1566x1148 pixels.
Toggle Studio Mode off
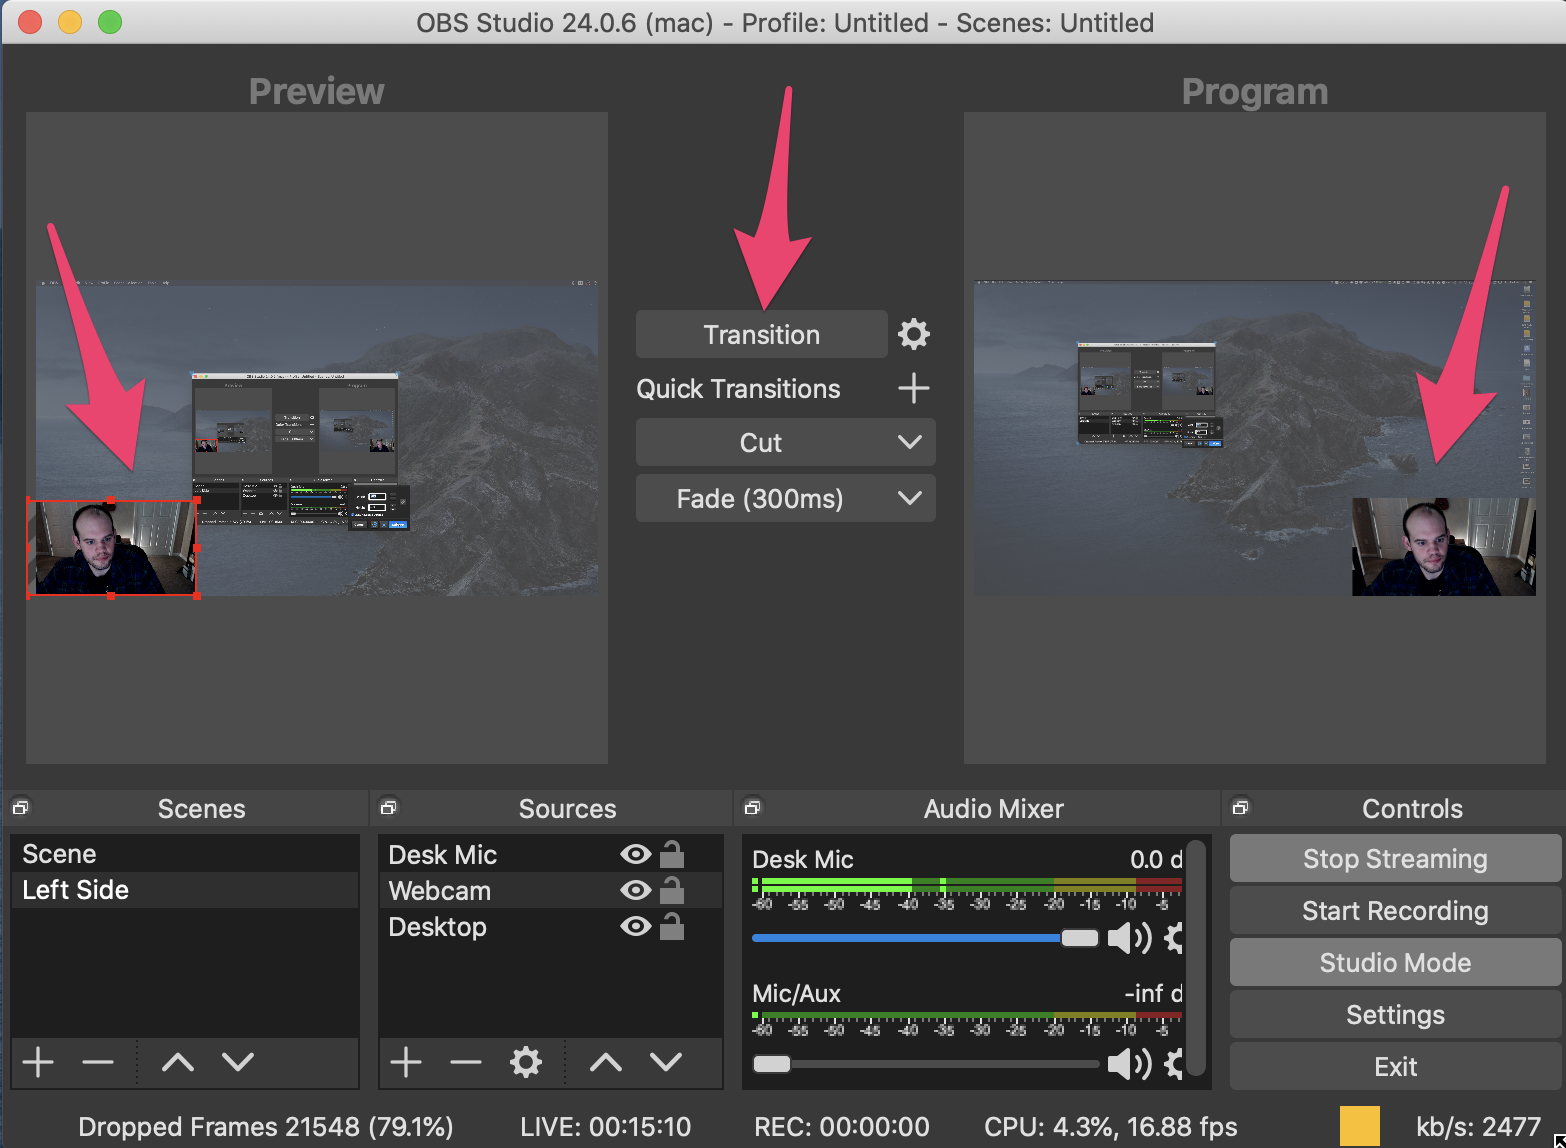[1395, 962]
